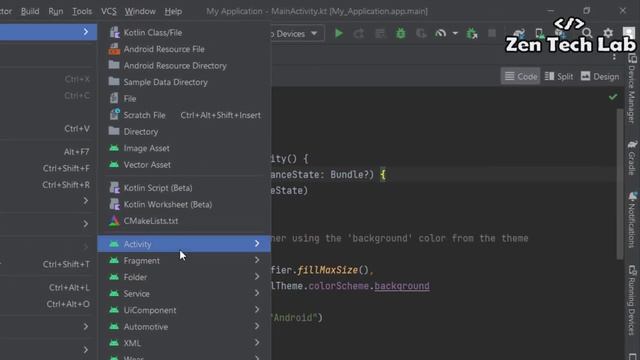
Task: Open the Notifications side panel
Action: (x=632, y=219)
